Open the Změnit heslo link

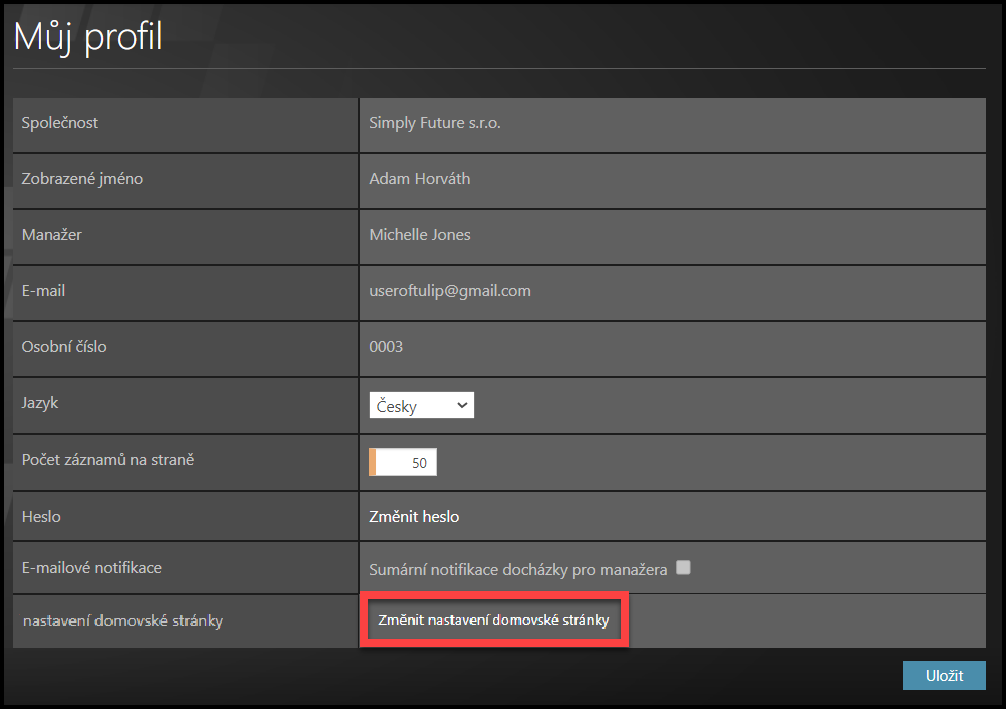pos(414,517)
